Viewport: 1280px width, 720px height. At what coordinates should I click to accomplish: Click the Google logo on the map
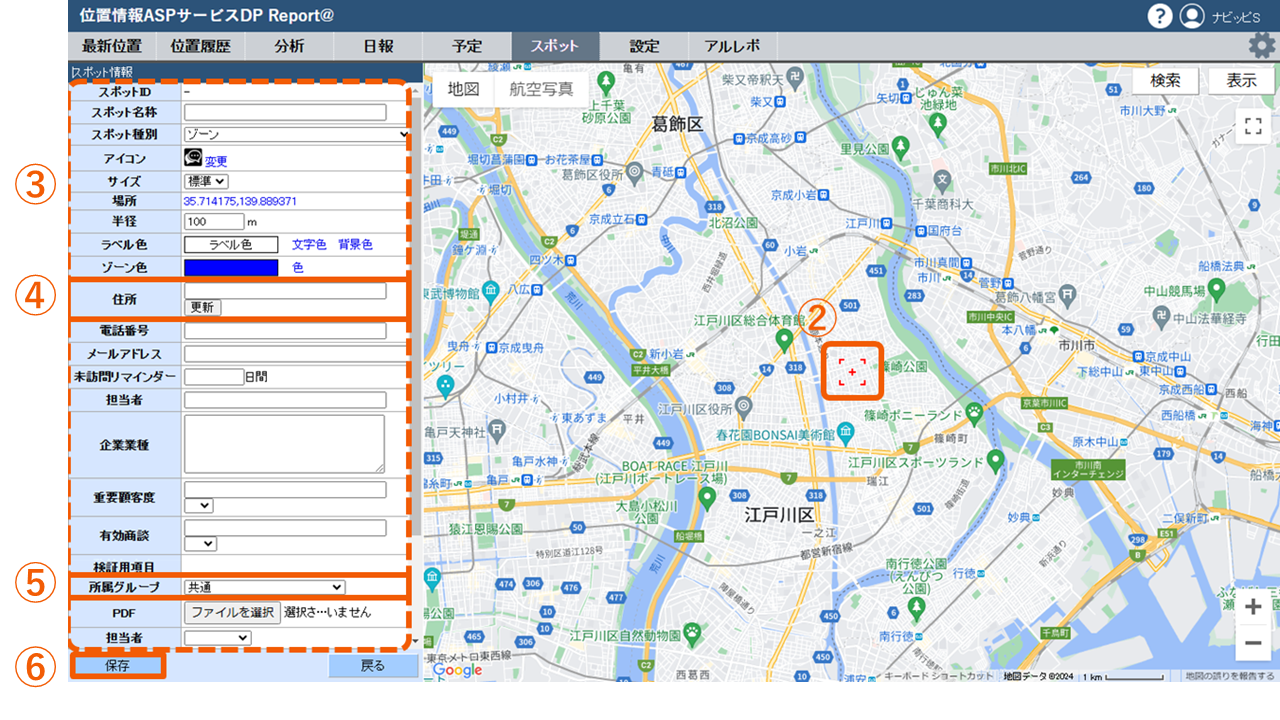click(x=457, y=670)
